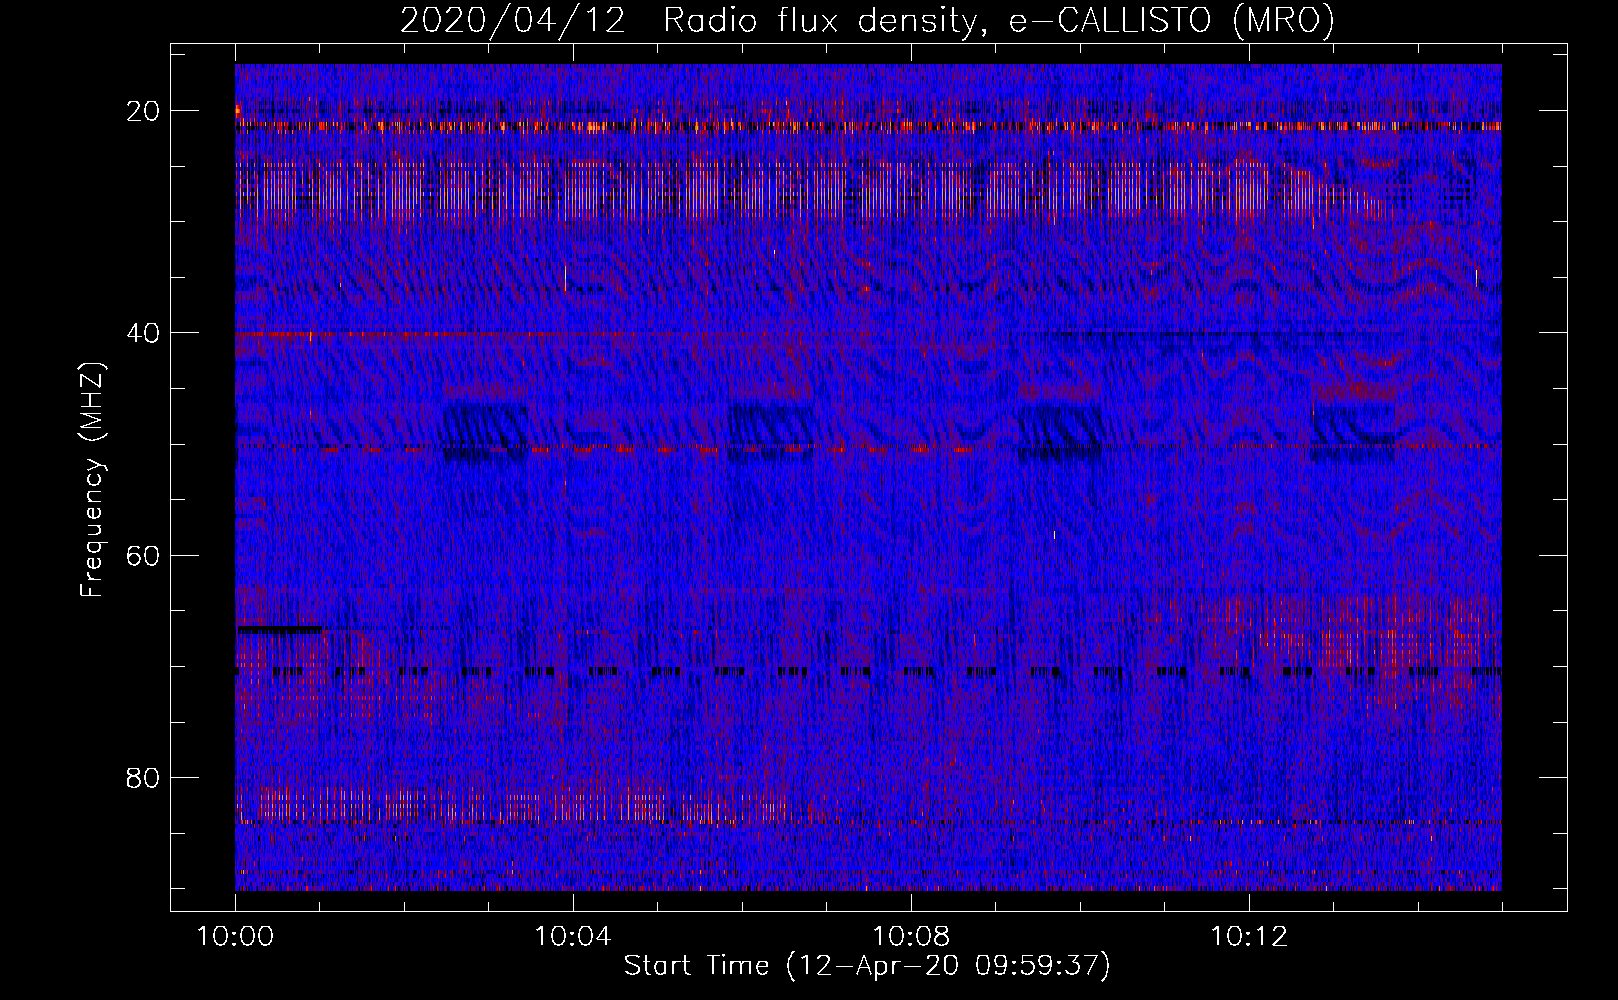1618x1000 pixels.
Task: Click the 80 frequency tick label
Action: (143, 777)
